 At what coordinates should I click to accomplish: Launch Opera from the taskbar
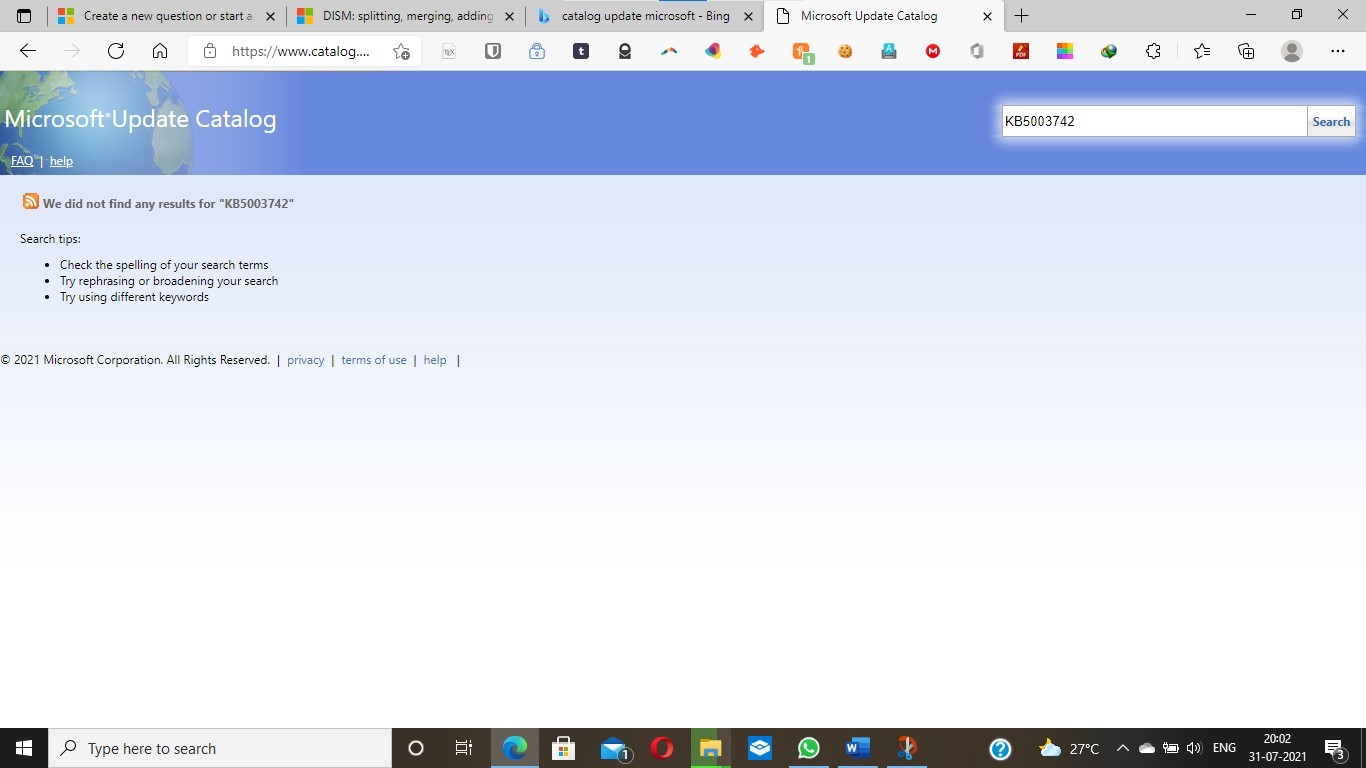point(661,748)
